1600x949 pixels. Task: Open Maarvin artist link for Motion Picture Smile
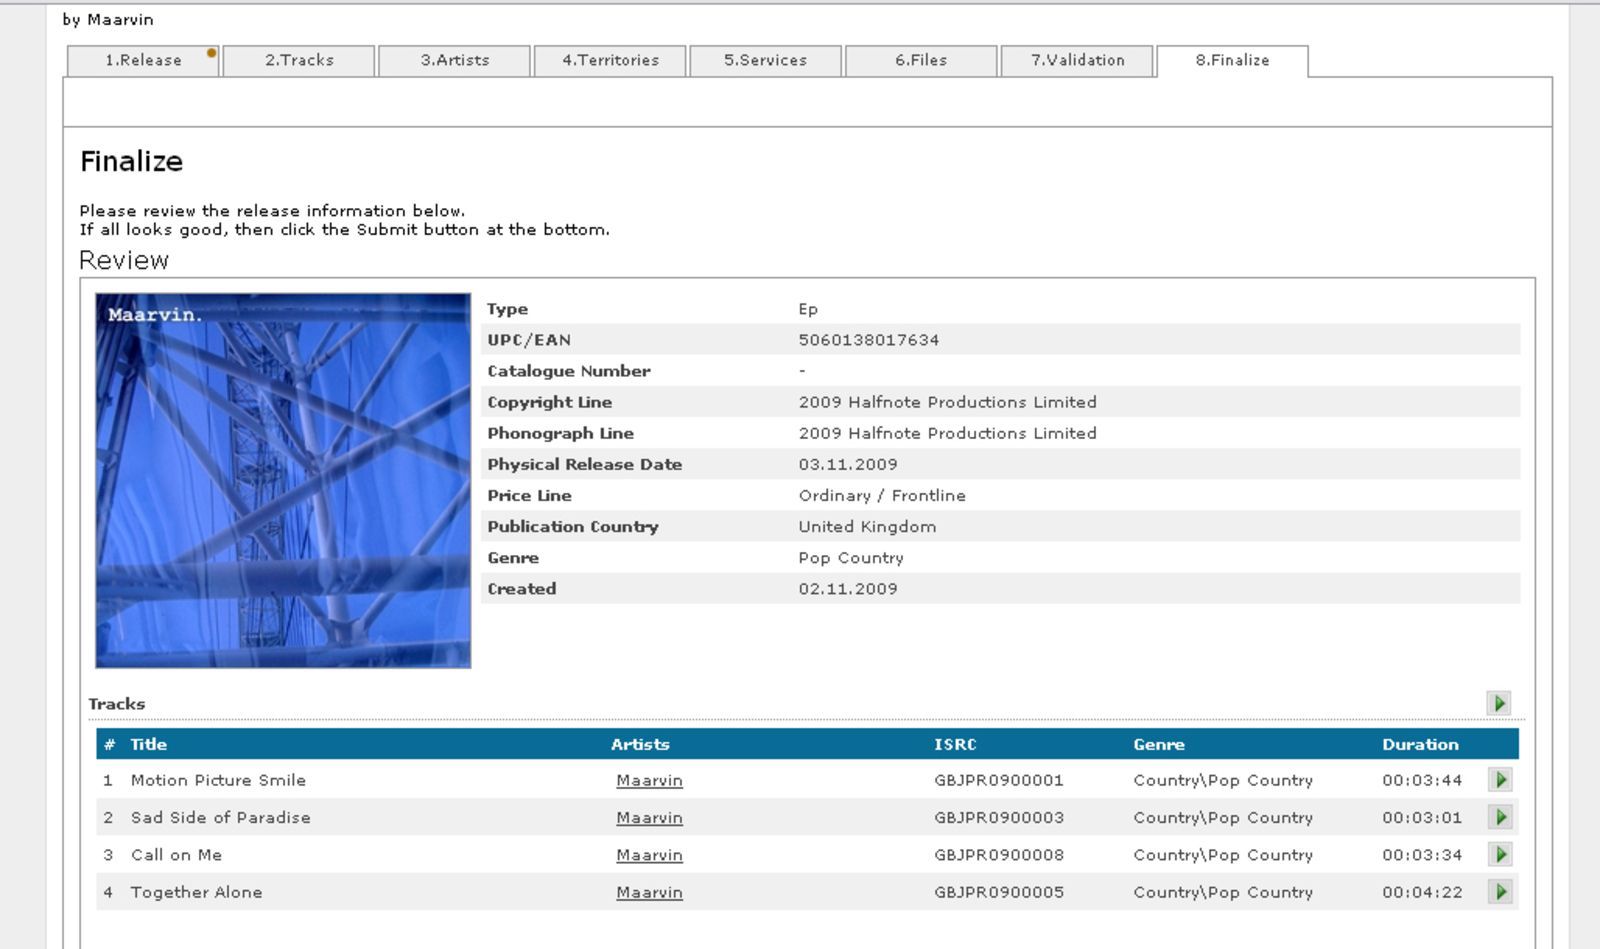coord(649,781)
